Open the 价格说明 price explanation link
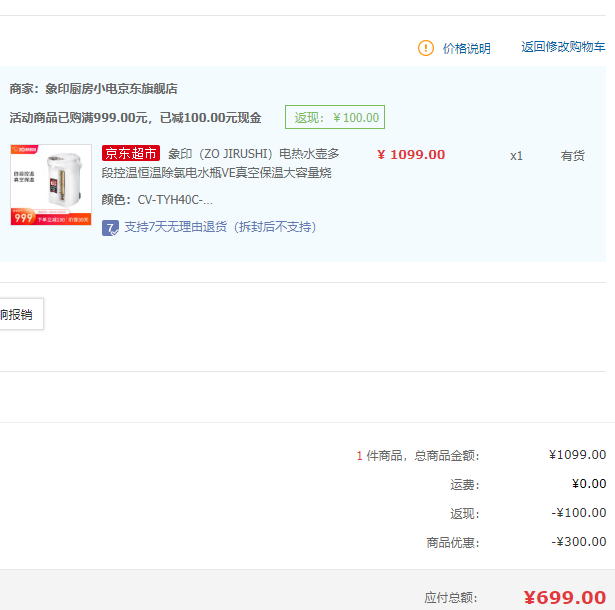The height and width of the screenshot is (610, 615). click(x=466, y=48)
